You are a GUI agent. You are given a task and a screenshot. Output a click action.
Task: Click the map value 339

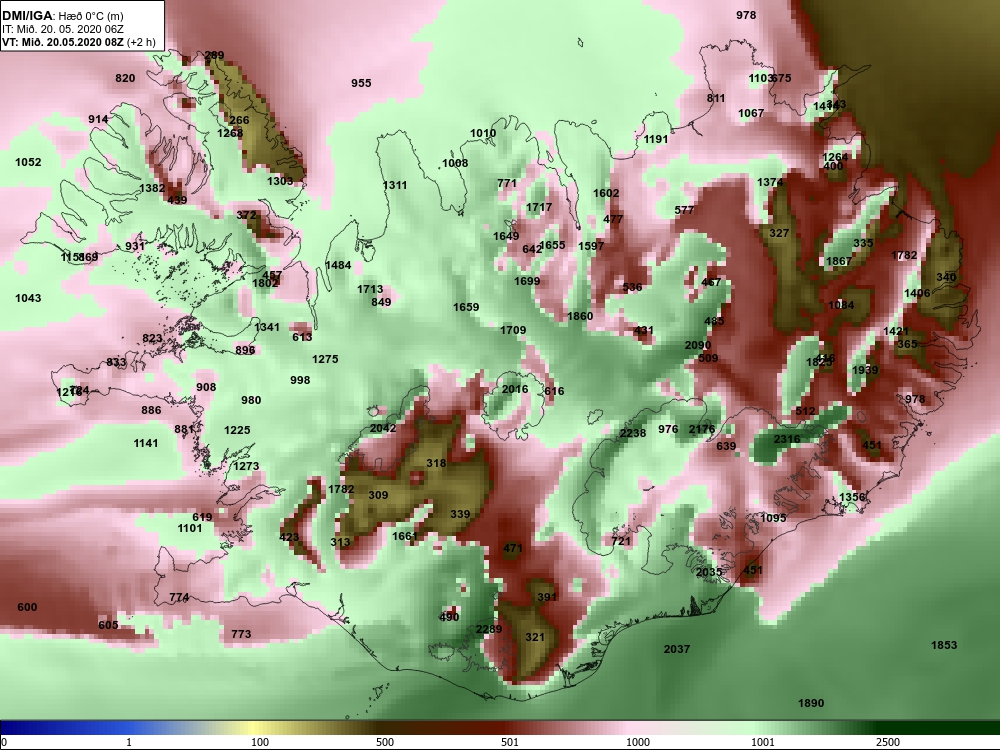click(x=460, y=514)
